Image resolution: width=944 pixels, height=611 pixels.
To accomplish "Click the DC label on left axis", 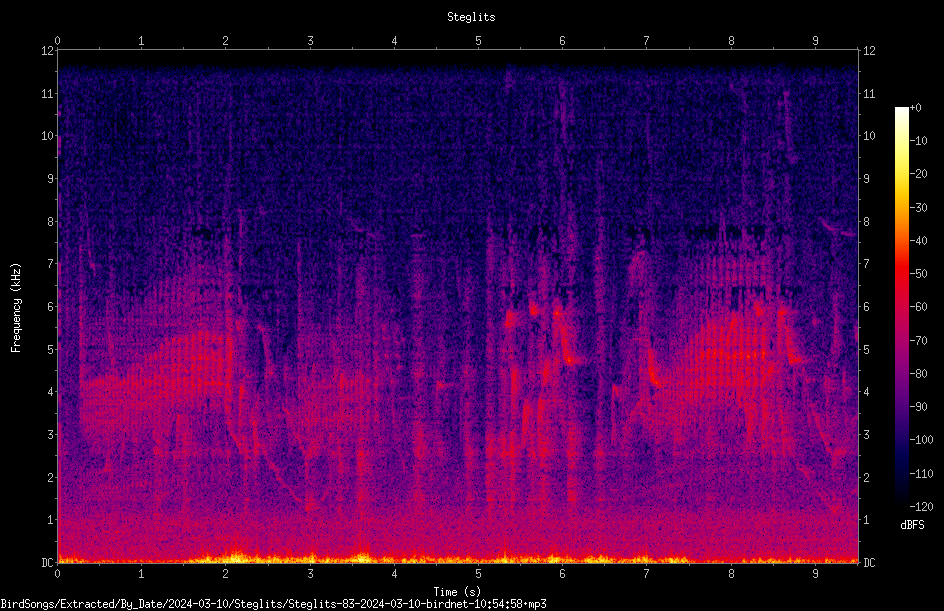I will (x=47, y=562).
